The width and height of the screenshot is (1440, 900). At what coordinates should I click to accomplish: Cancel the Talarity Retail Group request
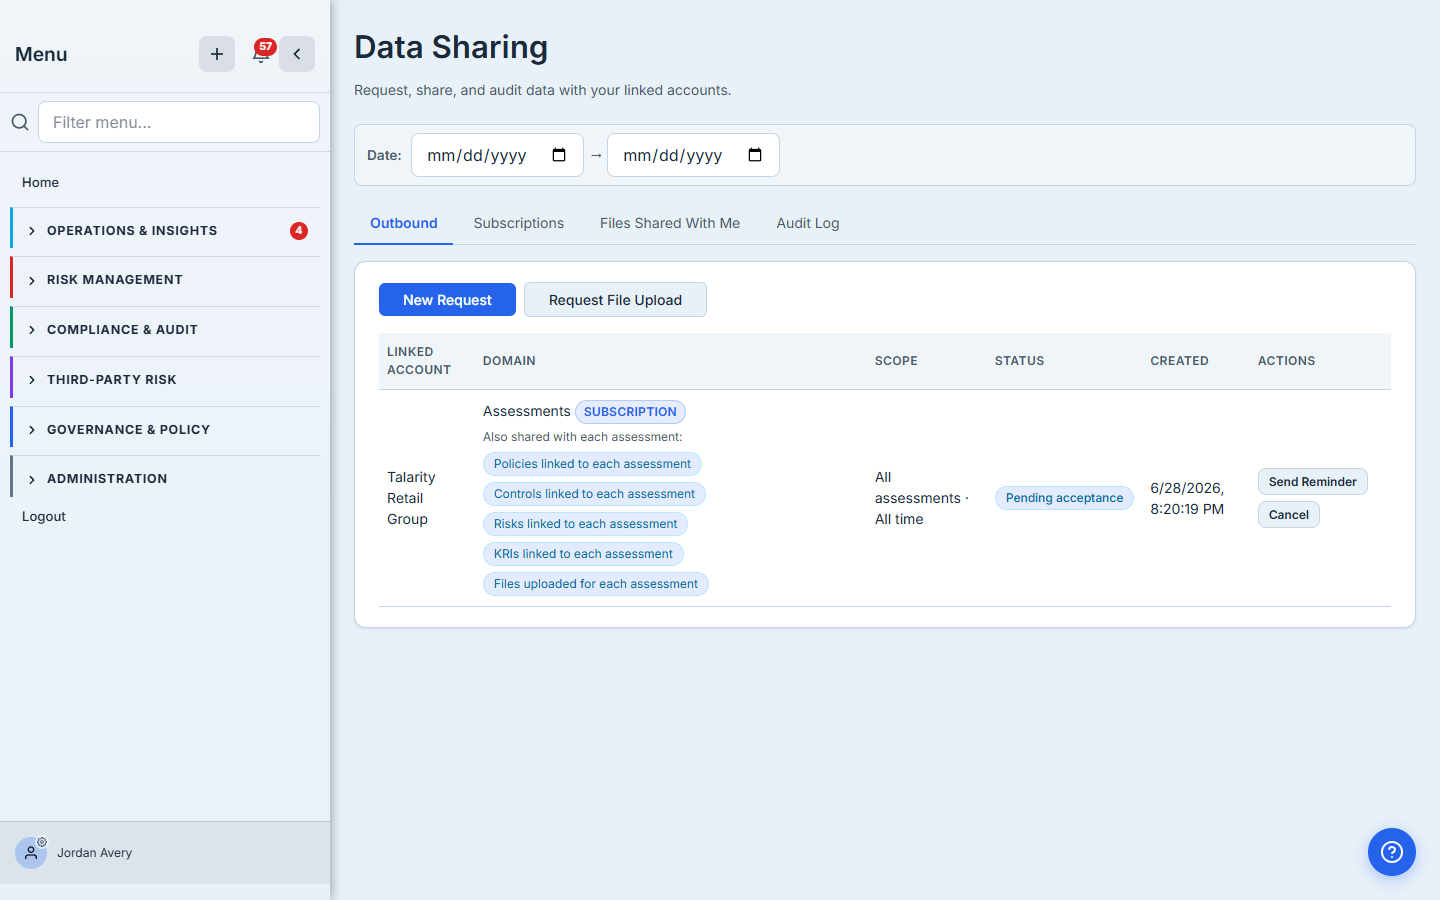point(1289,515)
